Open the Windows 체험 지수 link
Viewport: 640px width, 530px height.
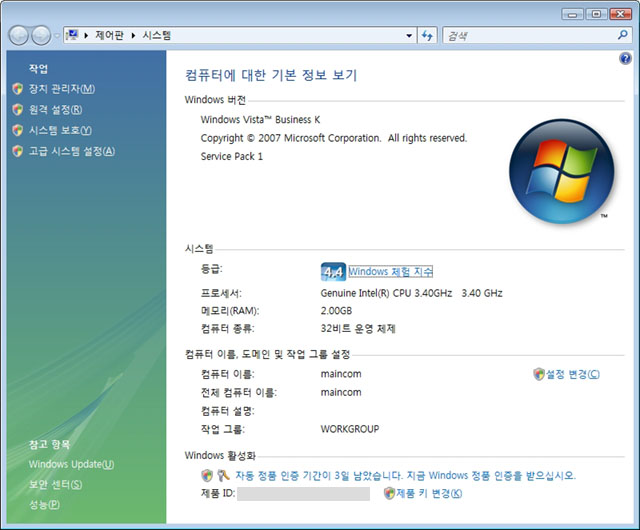pyautogui.click(x=391, y=272)
